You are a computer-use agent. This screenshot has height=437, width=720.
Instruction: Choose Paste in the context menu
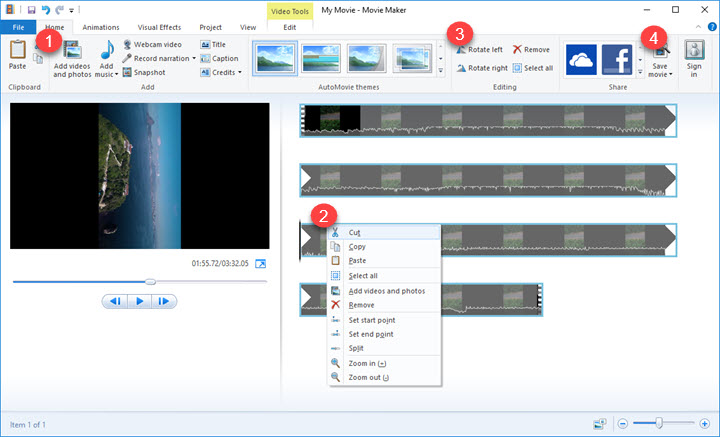[x=384, y=260]
